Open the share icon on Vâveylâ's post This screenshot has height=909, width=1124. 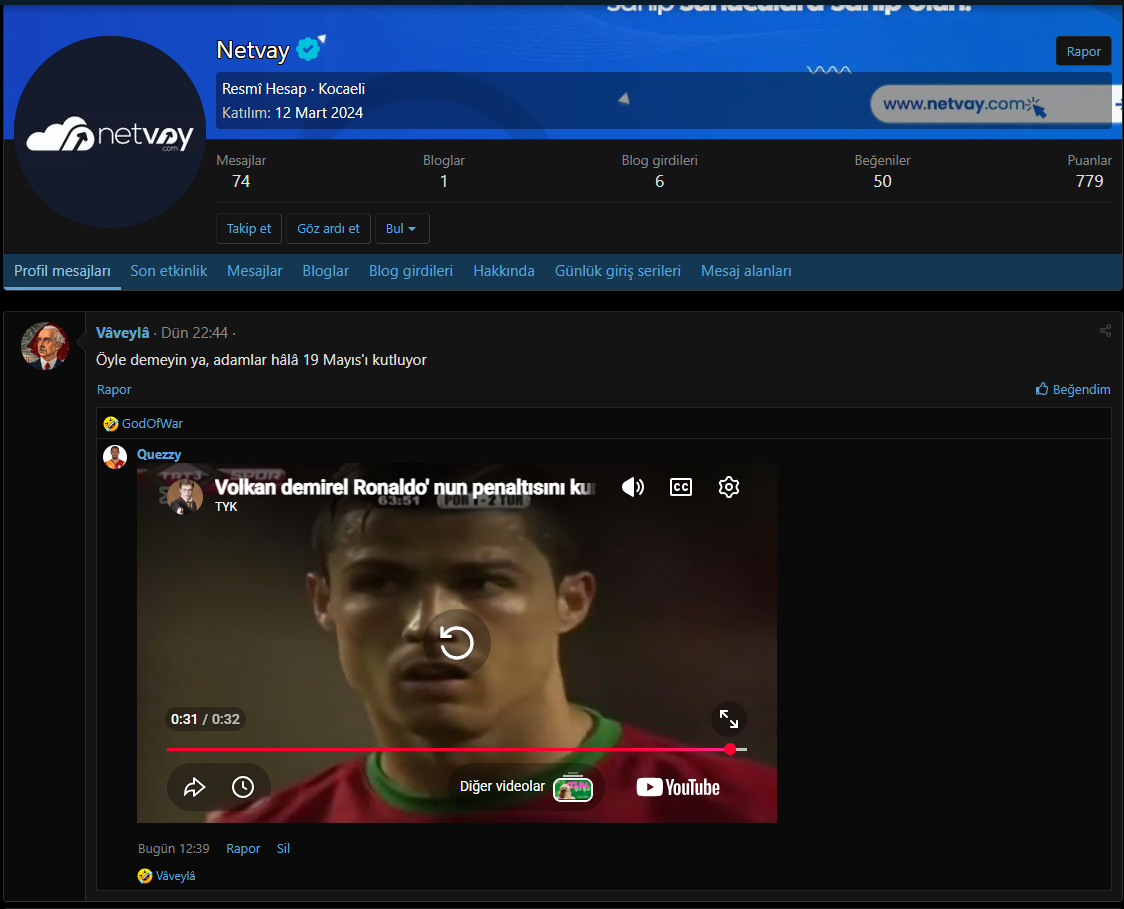[1105, 330]
